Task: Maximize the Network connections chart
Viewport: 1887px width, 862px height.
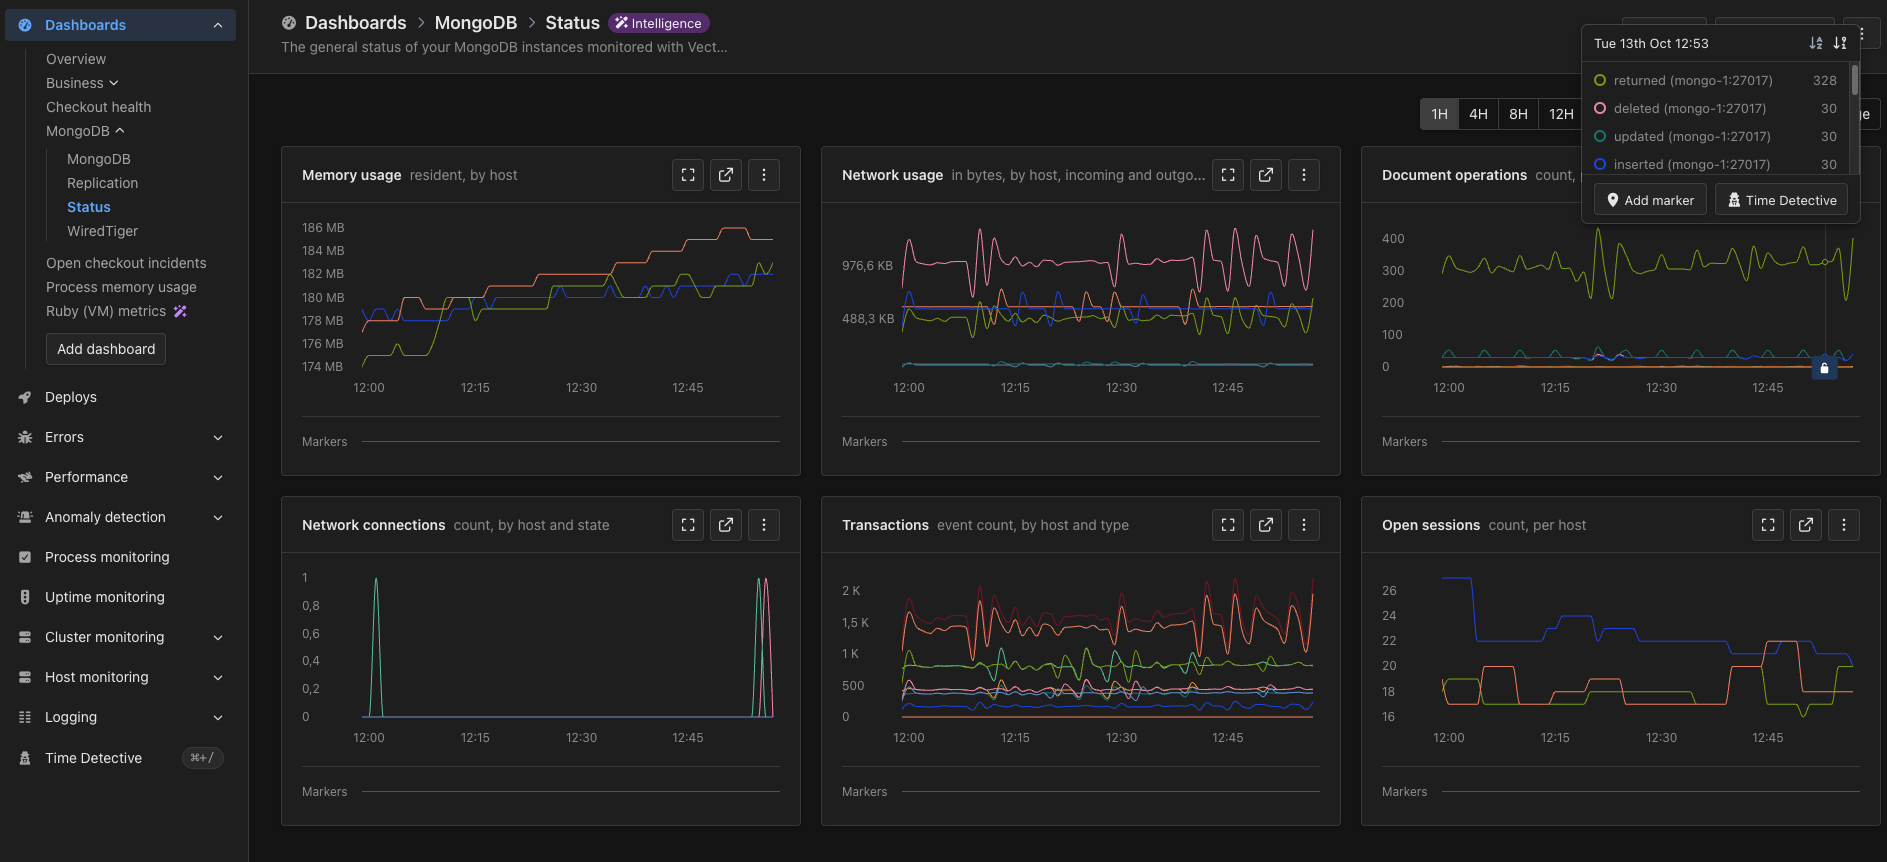Action: 688,525
